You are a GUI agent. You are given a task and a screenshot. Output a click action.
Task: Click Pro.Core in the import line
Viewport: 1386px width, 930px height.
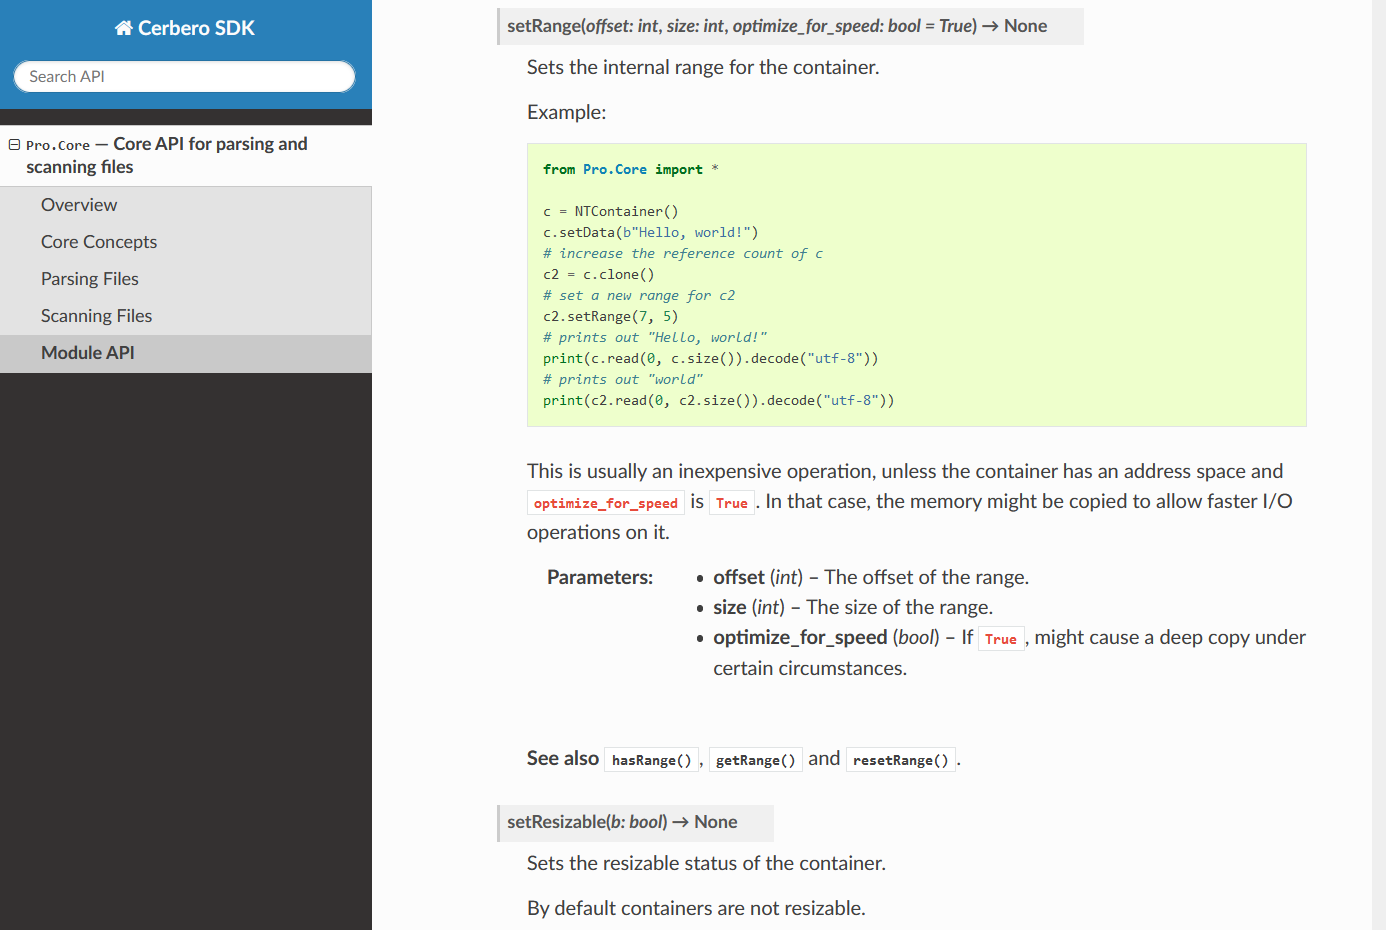614,170
